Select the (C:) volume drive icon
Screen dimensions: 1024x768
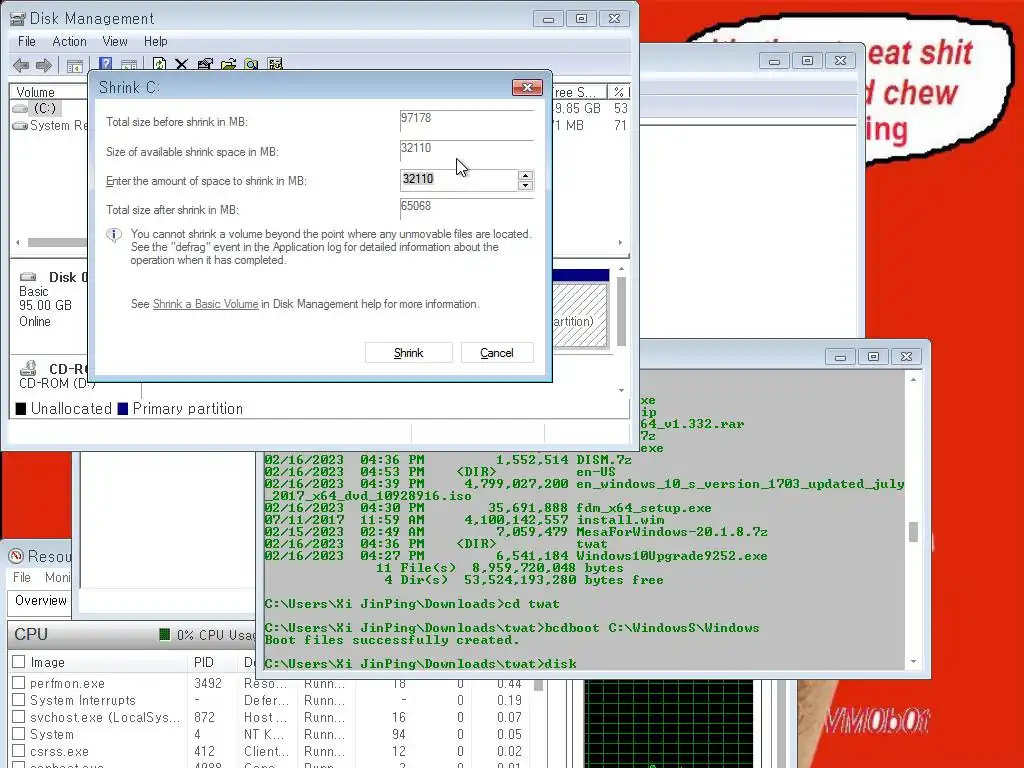(x=21, y=108)
